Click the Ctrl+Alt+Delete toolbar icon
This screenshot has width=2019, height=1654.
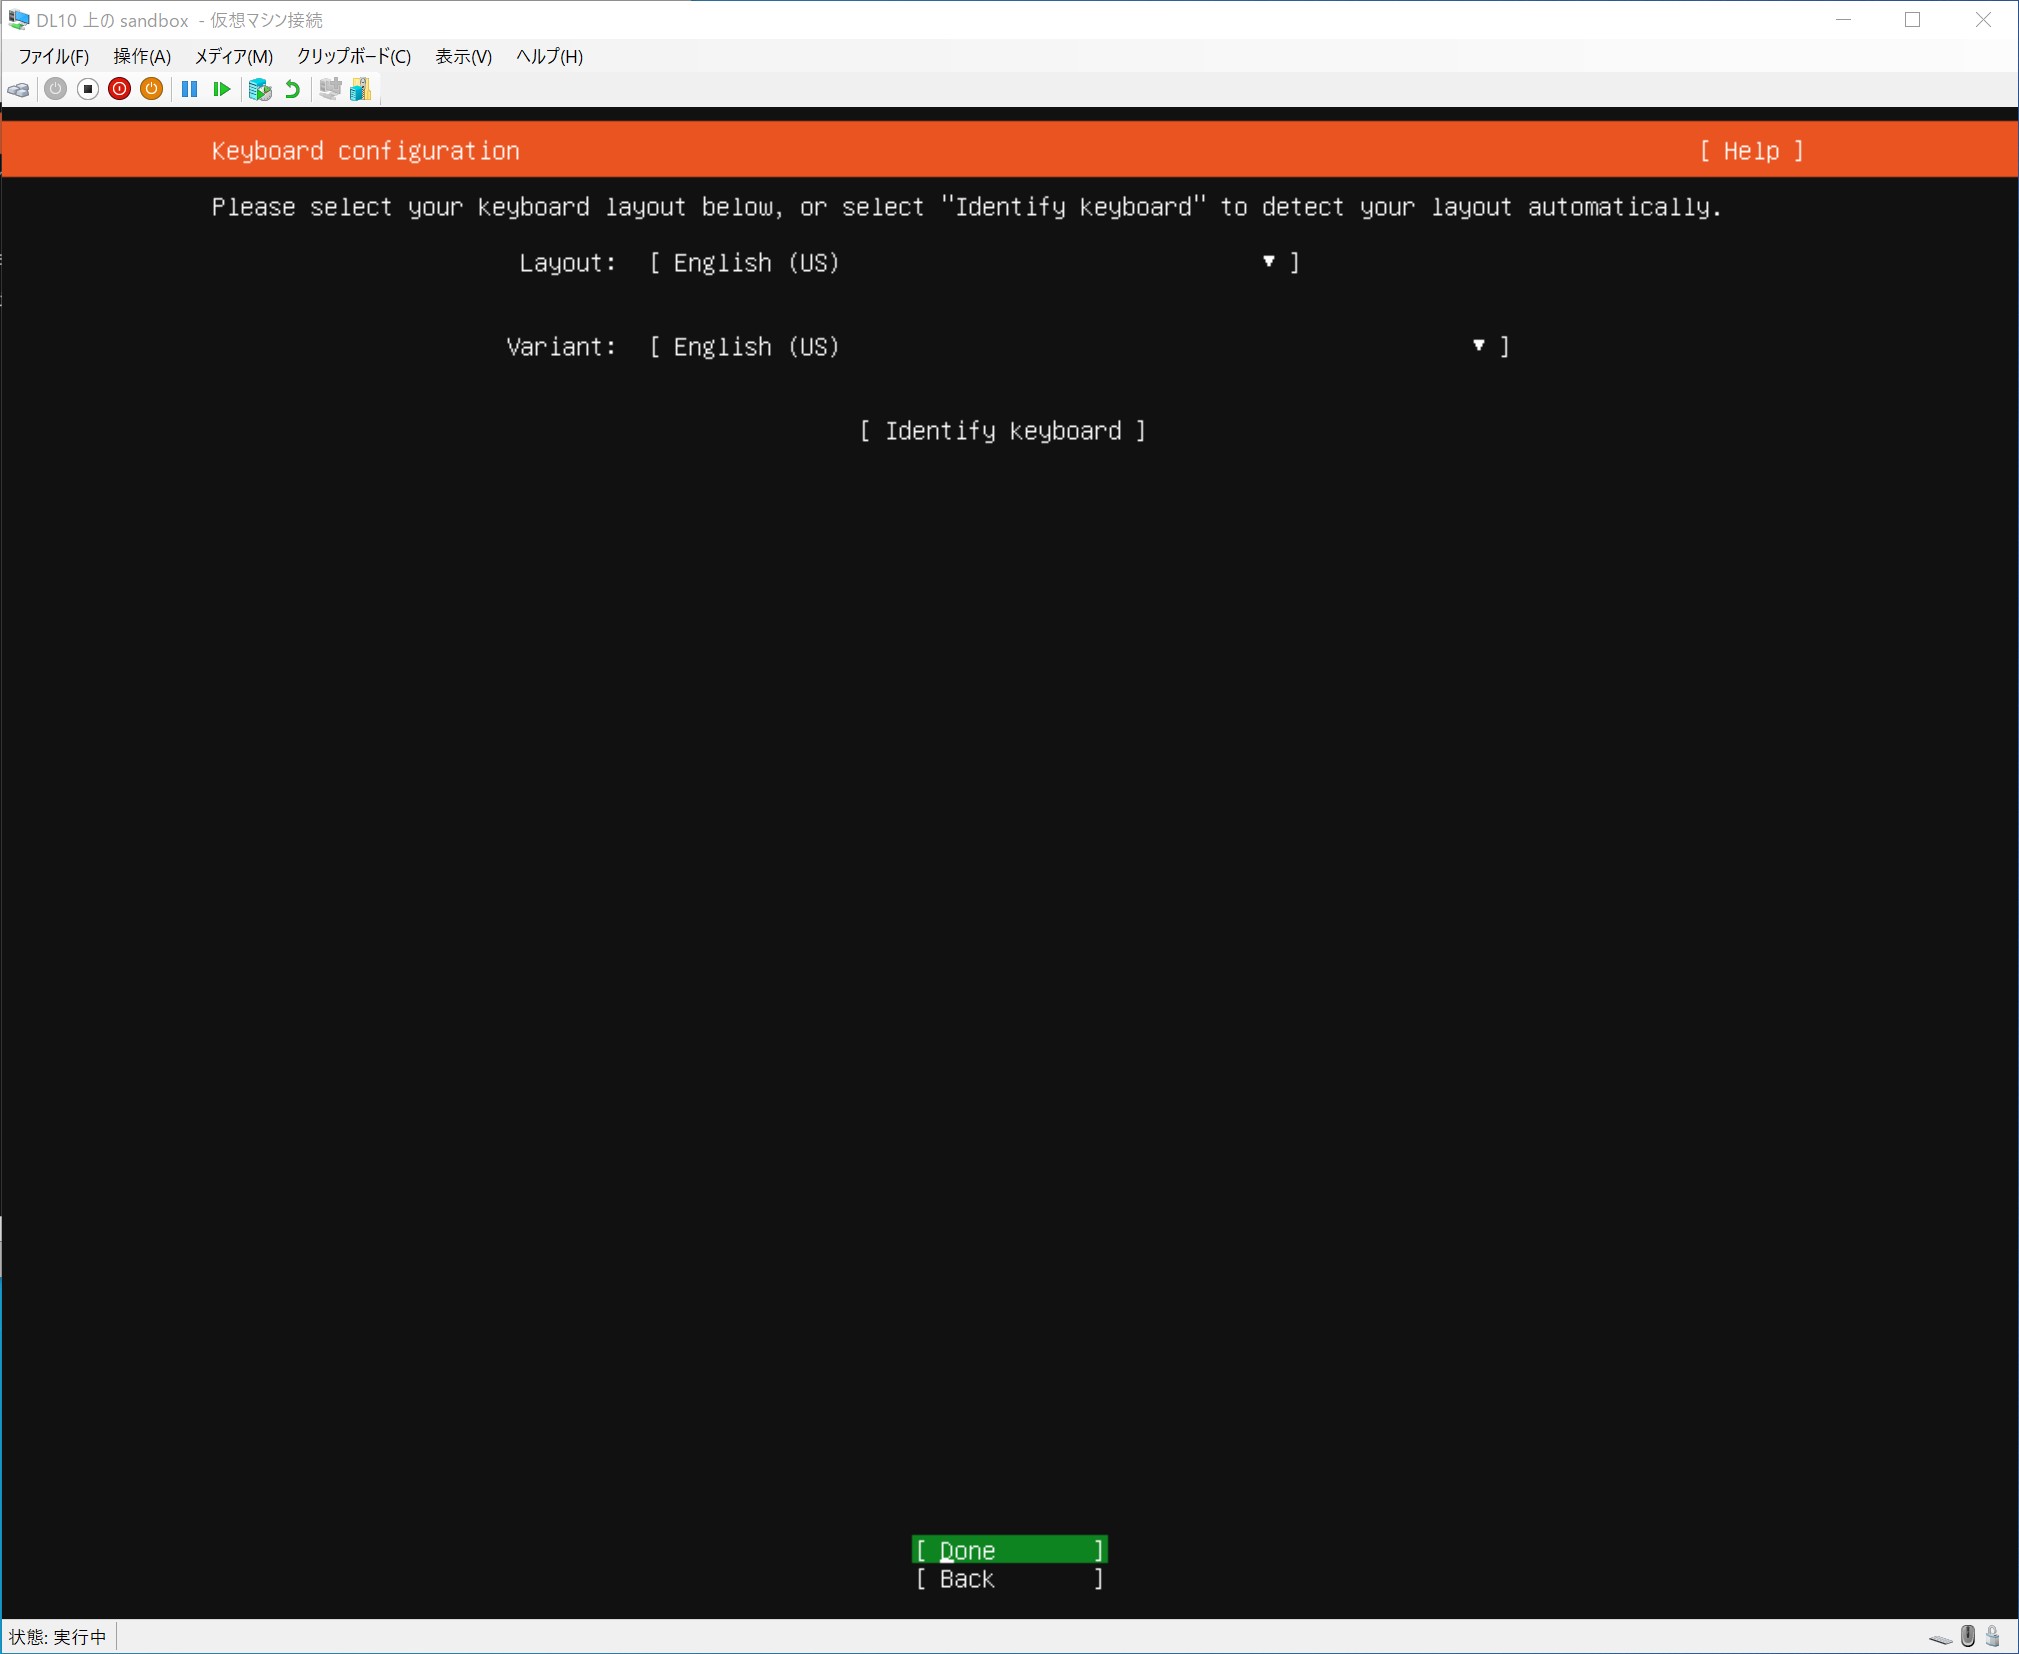point(19,90)
